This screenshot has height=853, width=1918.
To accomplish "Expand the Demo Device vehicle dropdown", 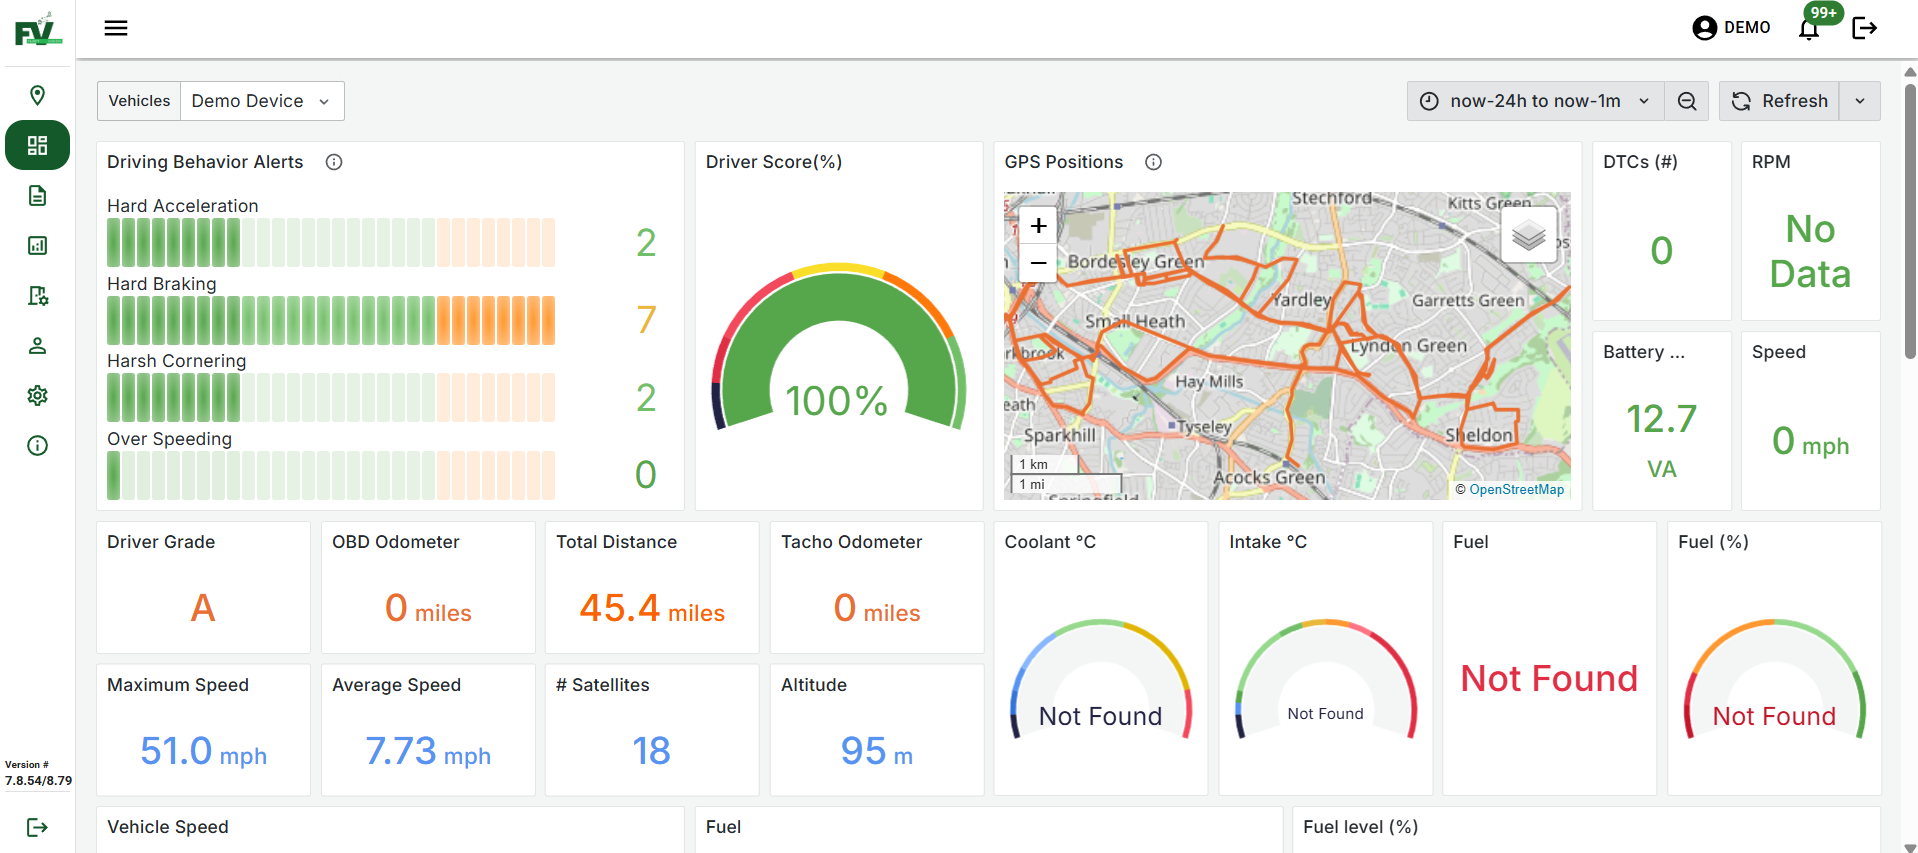I will pos(261,101).
